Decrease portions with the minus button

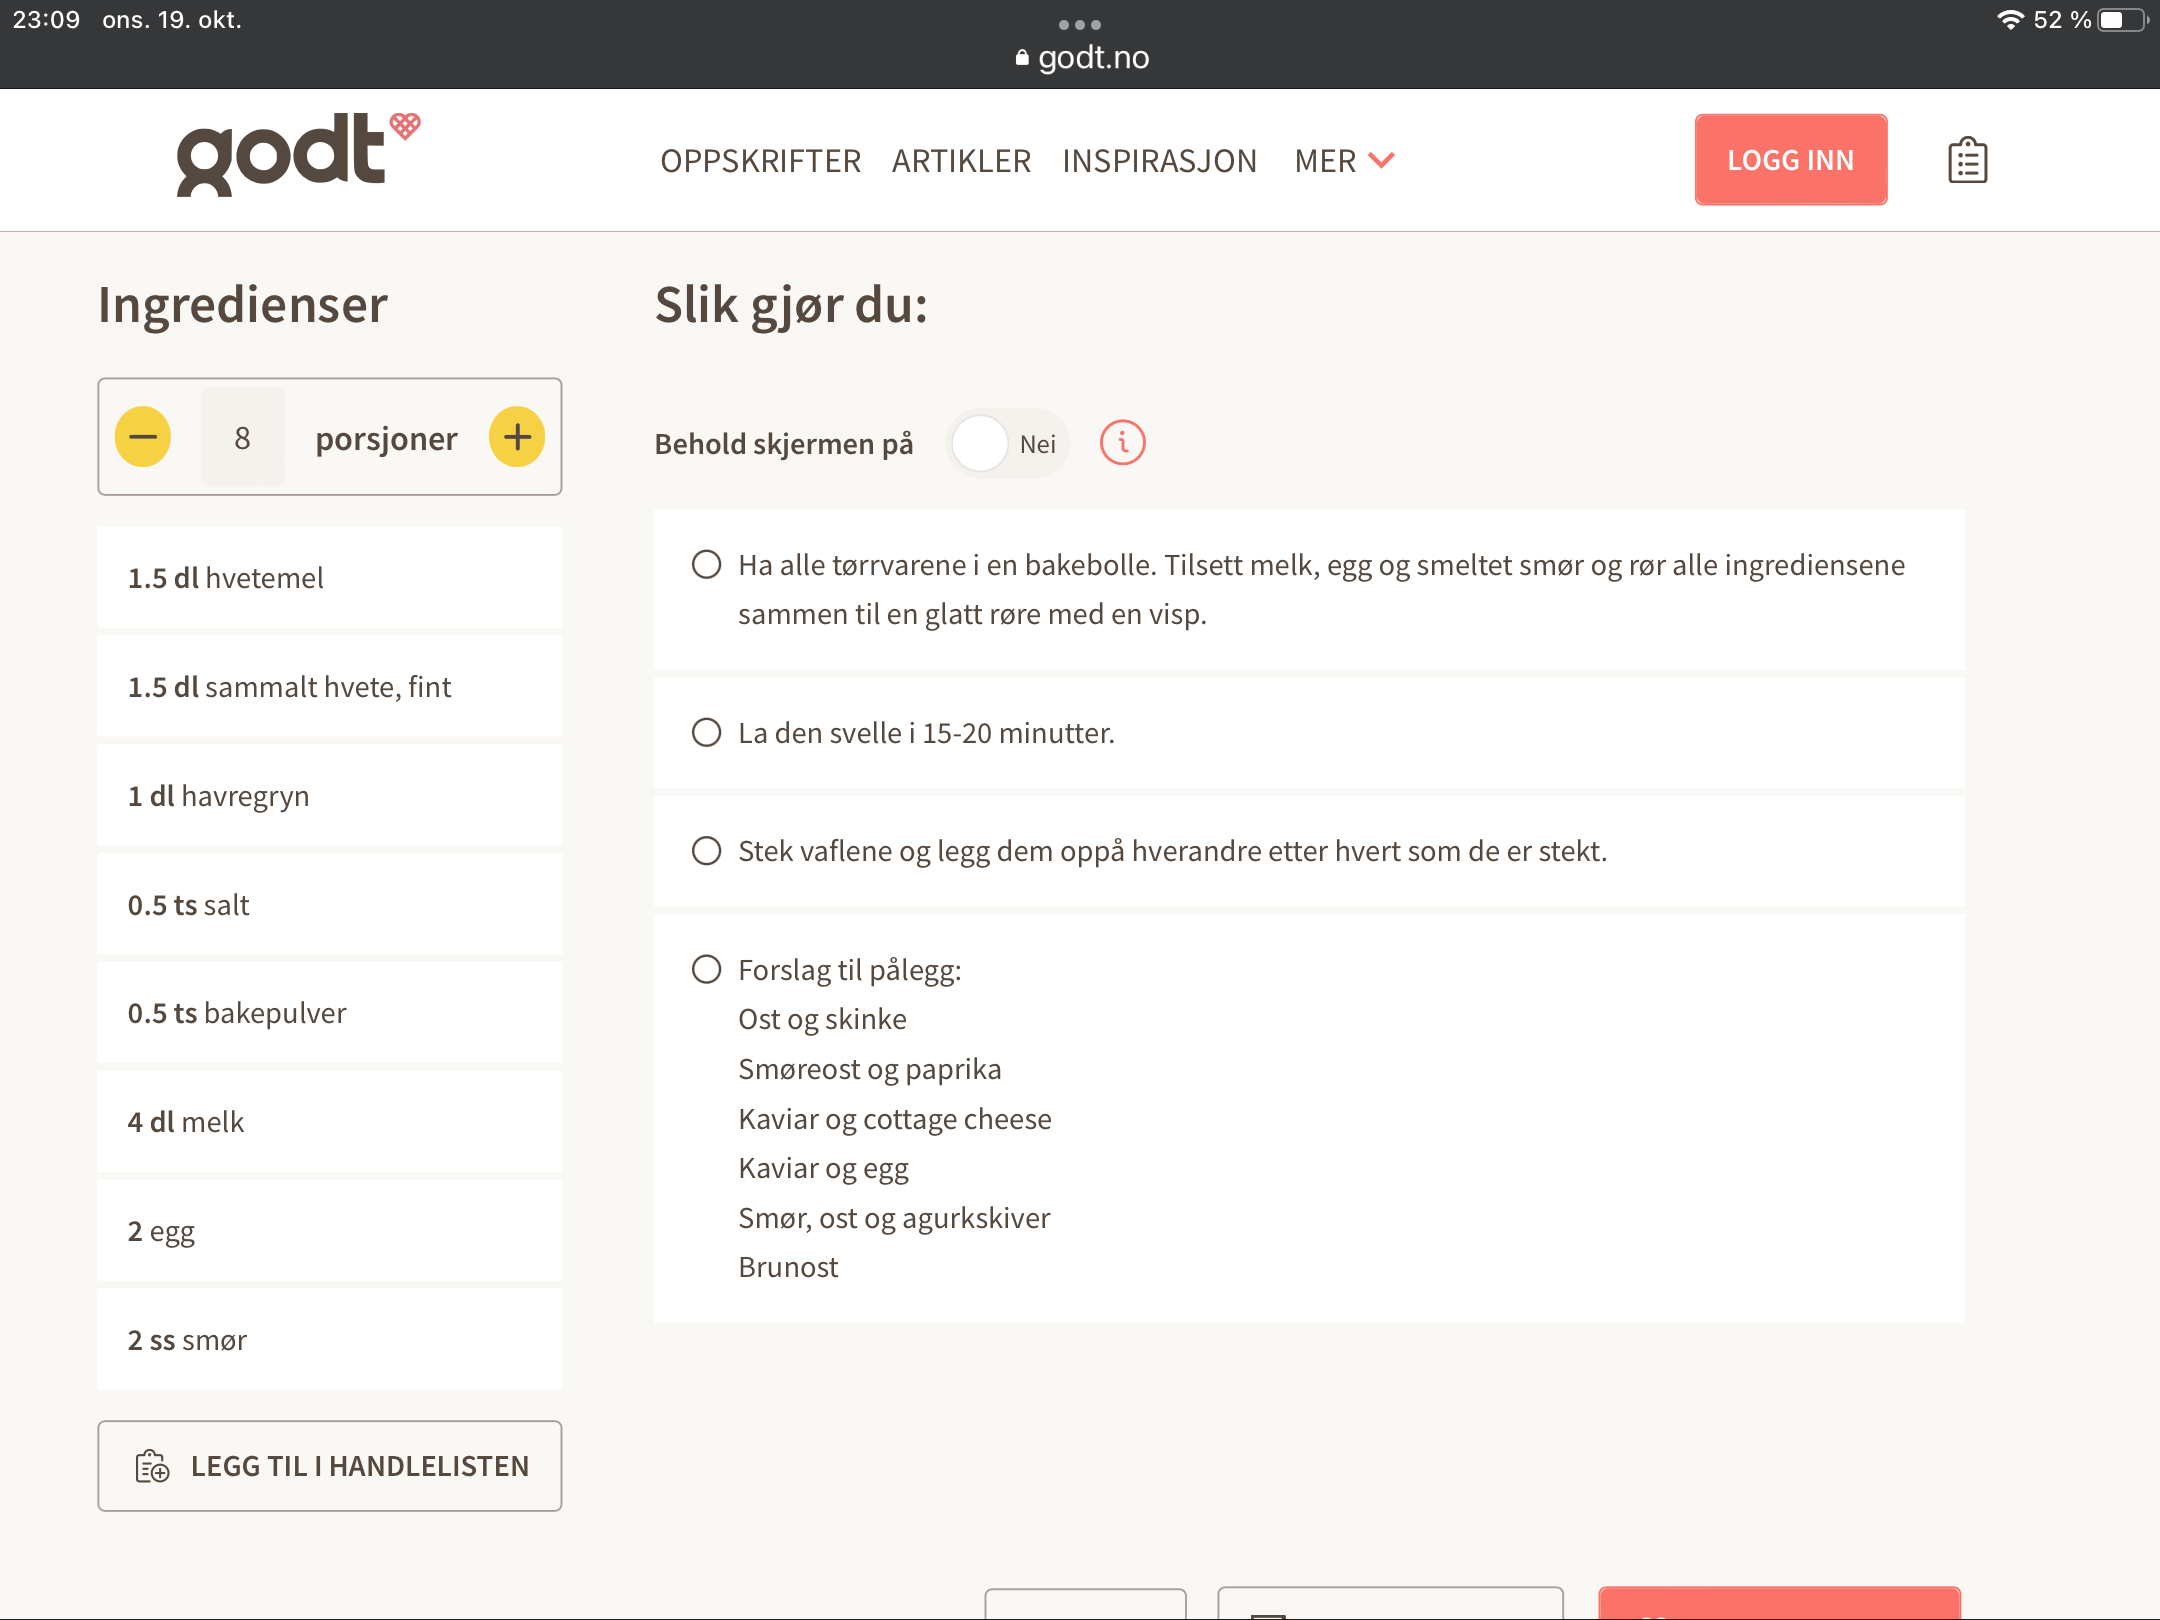coord(143,437)
